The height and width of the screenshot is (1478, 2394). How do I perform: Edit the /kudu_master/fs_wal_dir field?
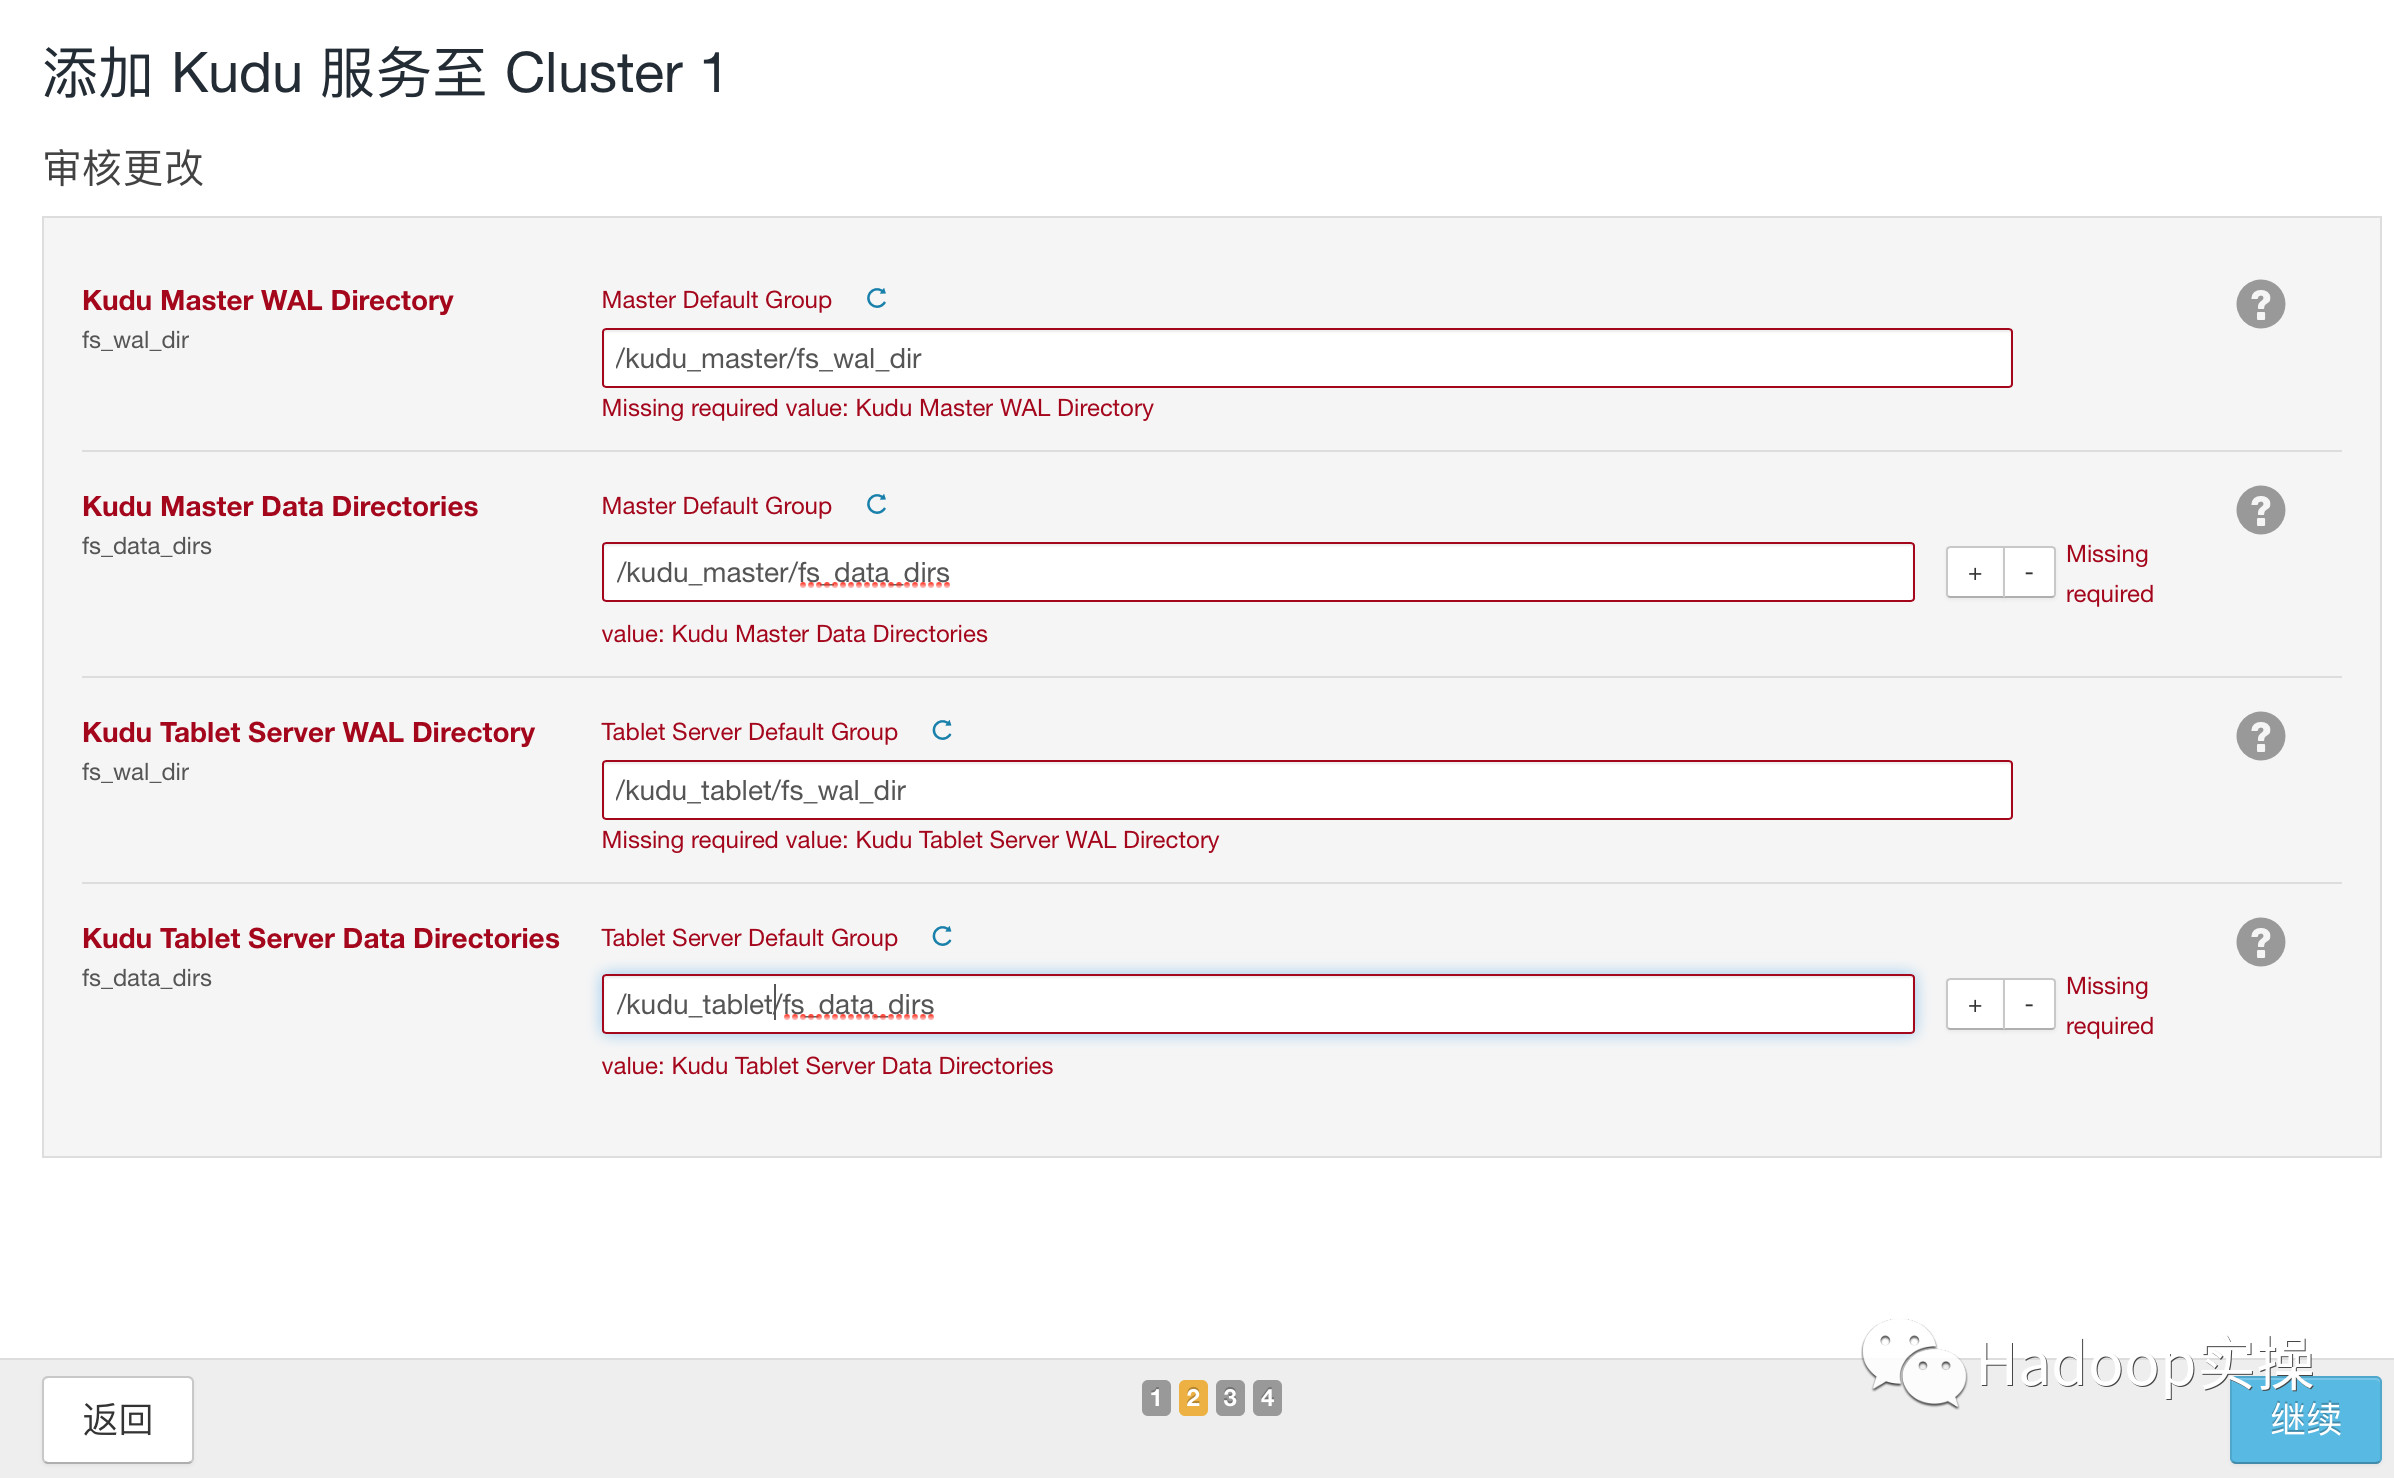coord(1307,358)
